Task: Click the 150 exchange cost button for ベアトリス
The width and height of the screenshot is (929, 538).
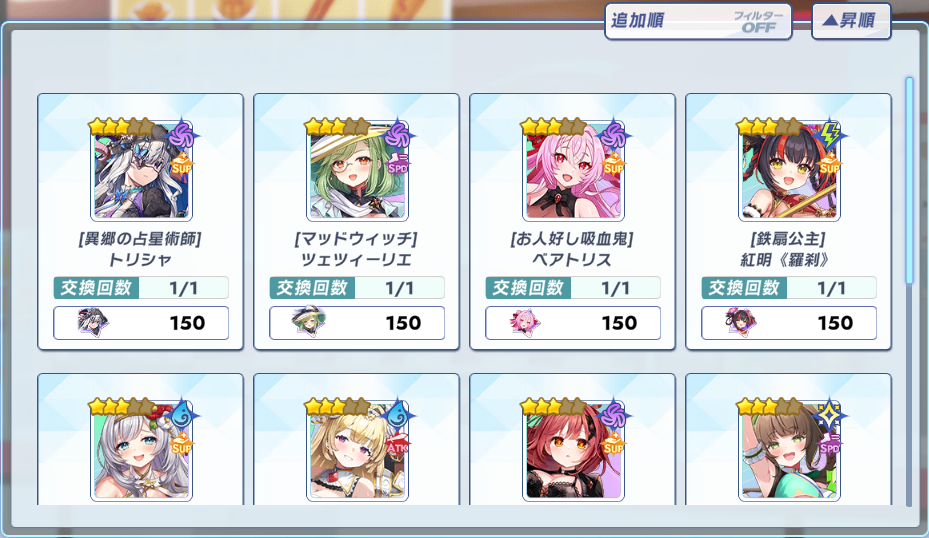Action: pyautogui.click(x=573, y=323)
